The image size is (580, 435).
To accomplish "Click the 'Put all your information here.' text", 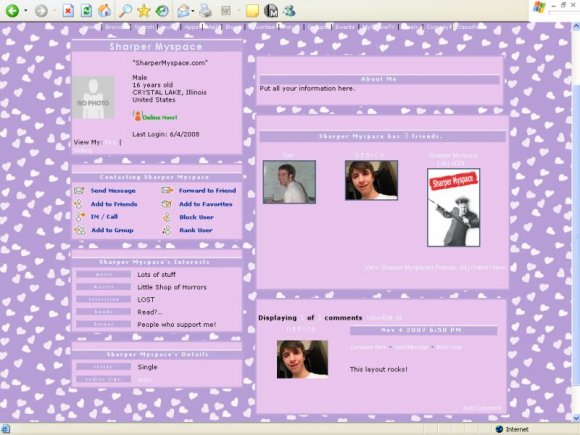I will [307, 88].
